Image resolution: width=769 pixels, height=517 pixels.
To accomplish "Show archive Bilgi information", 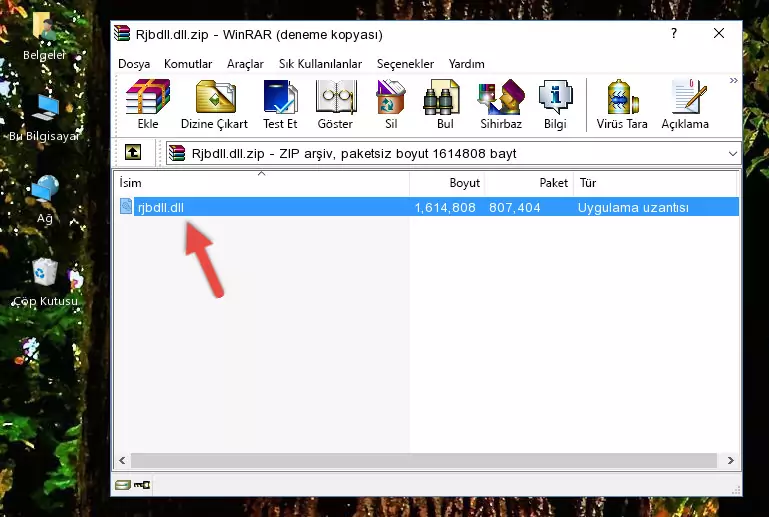I will [x=555, y=104].
